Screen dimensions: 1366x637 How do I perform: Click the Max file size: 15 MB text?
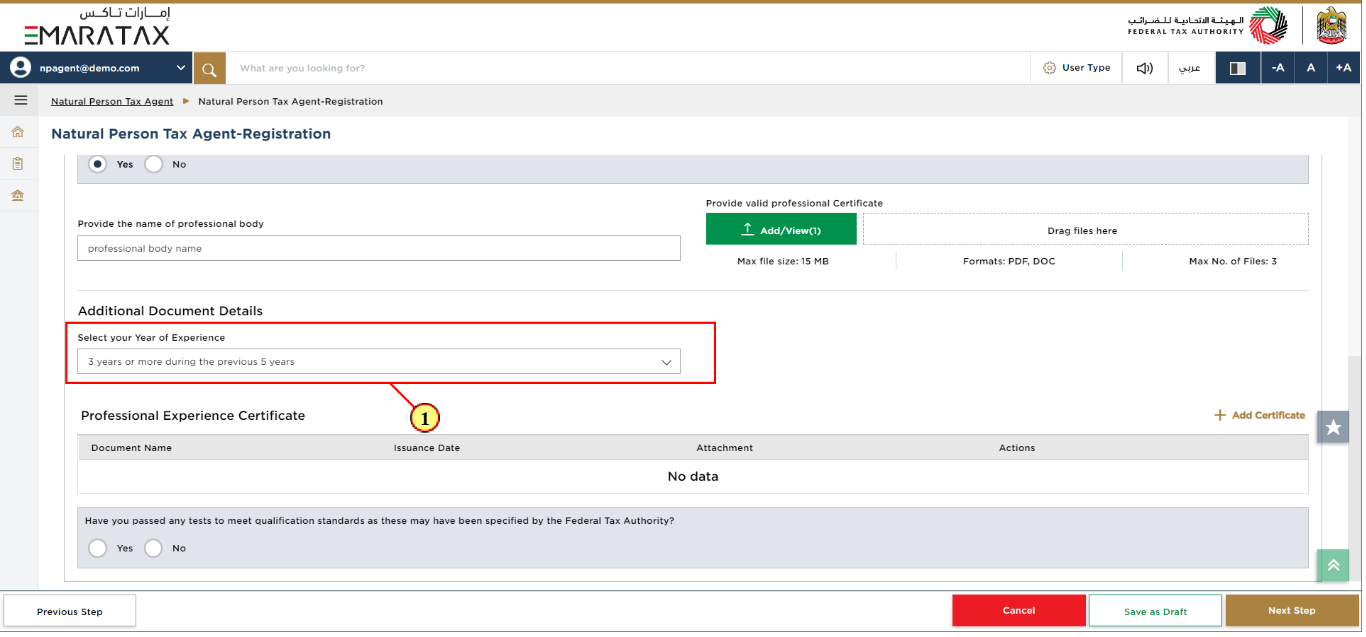click(783, 261)
